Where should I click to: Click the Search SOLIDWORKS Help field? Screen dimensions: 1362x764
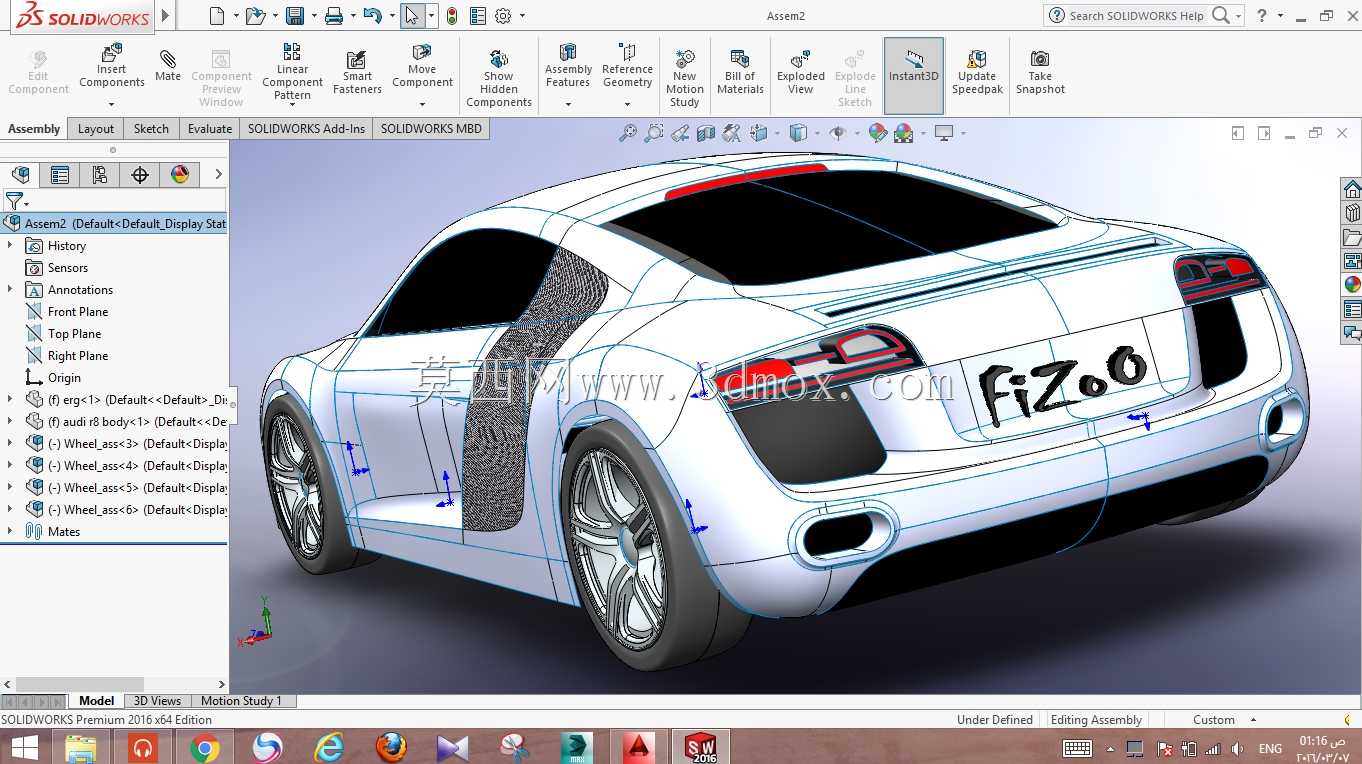coord(1136,16)
